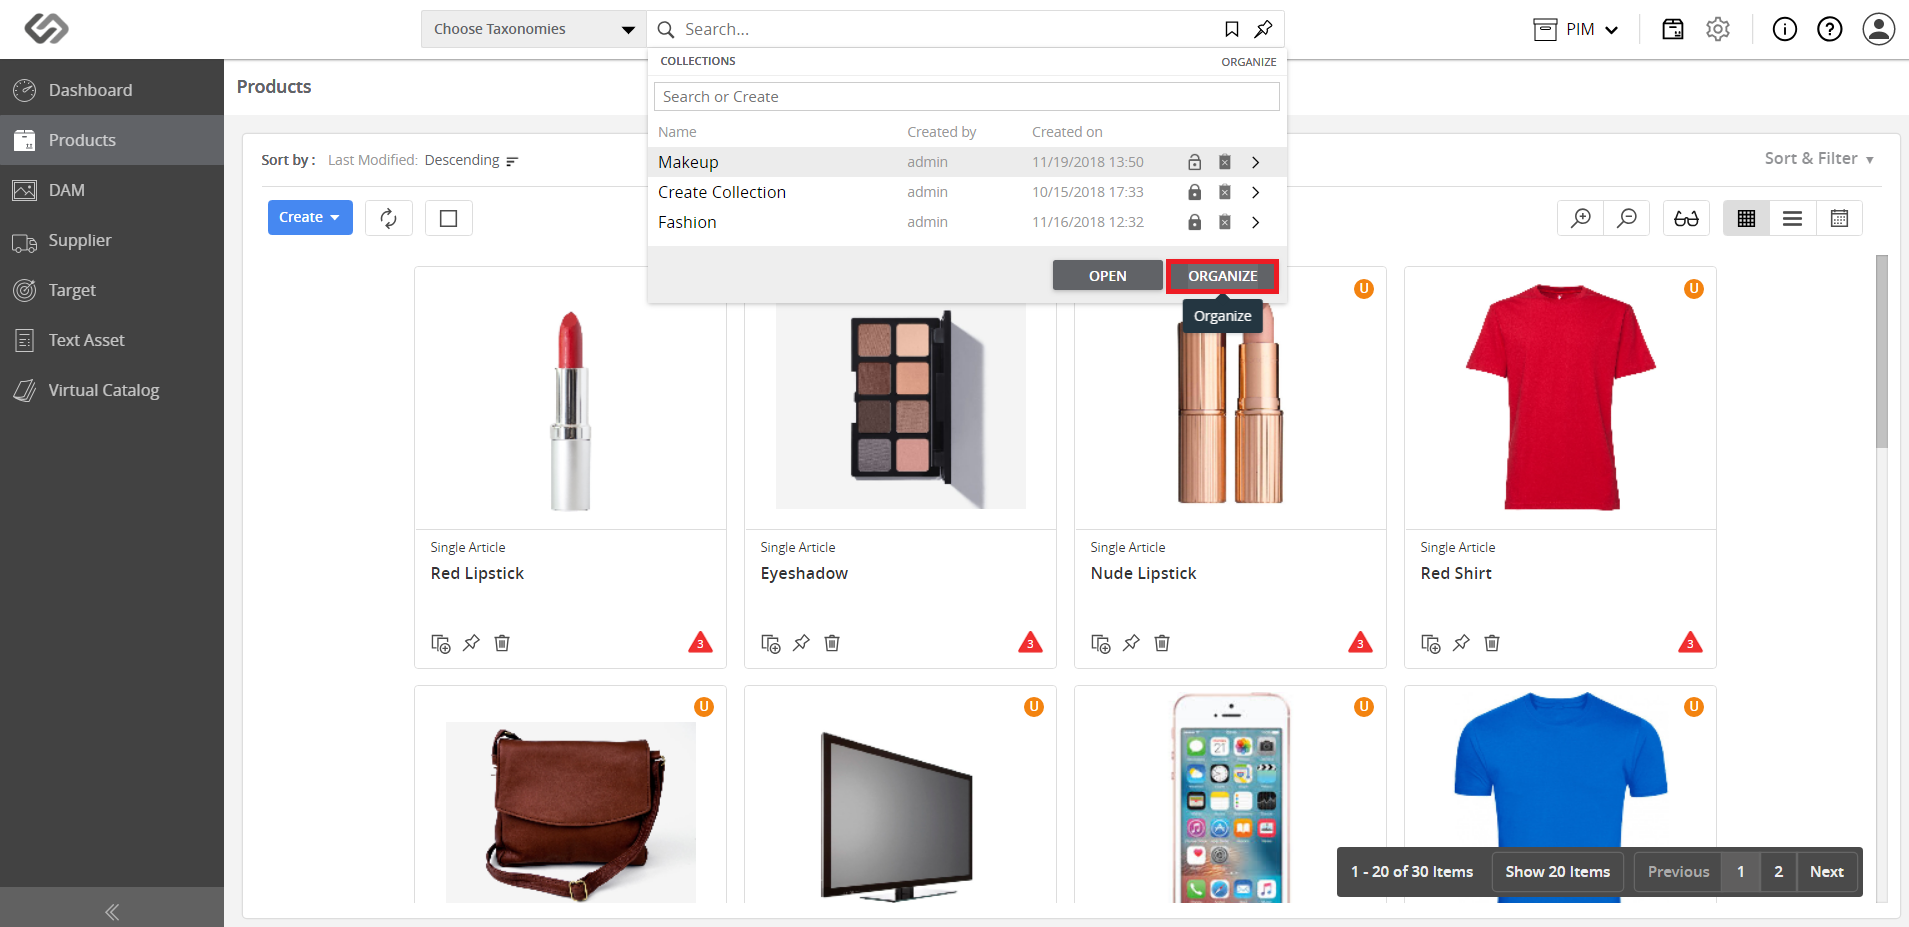Image resolution: width=1909 pixels, height=927 pixels.
Task: Click the zoom in magnifier icon
Action: (x=1581, y=218)
